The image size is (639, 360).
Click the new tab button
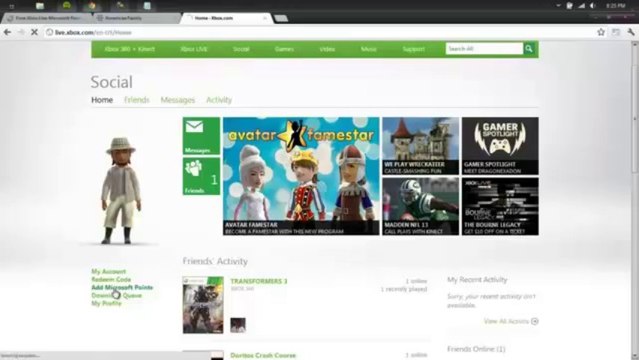281,18
